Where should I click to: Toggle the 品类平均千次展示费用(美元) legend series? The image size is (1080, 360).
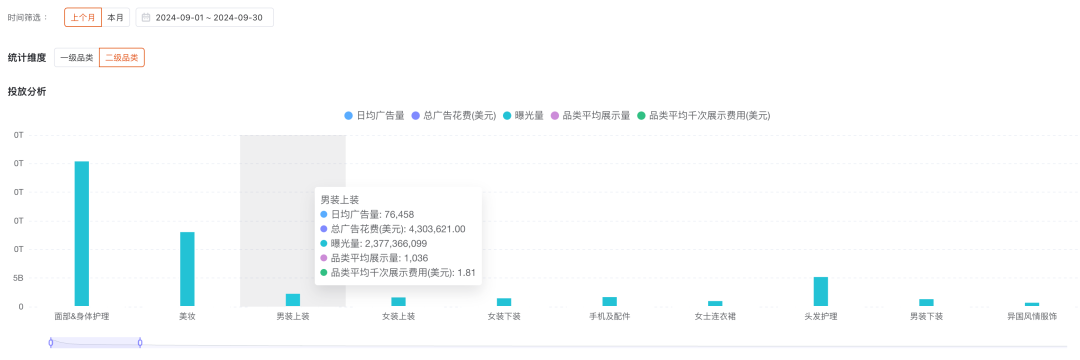tap(703, 116)
